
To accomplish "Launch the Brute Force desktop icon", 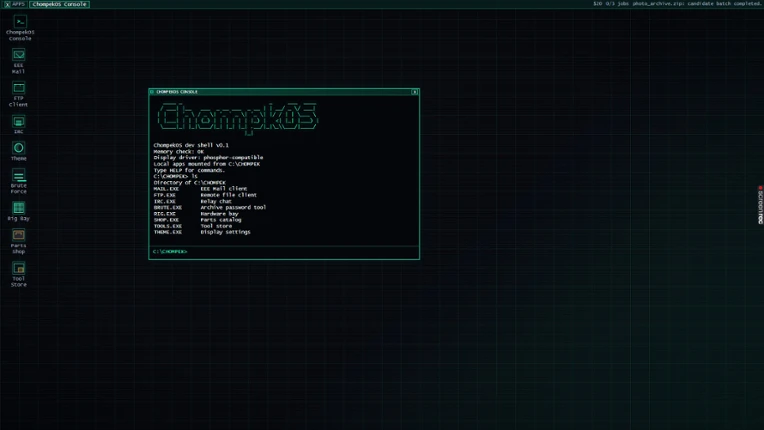I will (x=19, y=181).
